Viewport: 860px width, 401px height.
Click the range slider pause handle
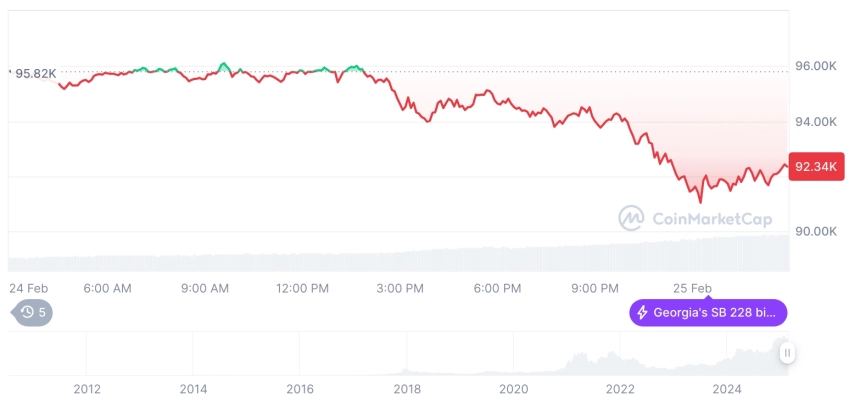[787, 353]
